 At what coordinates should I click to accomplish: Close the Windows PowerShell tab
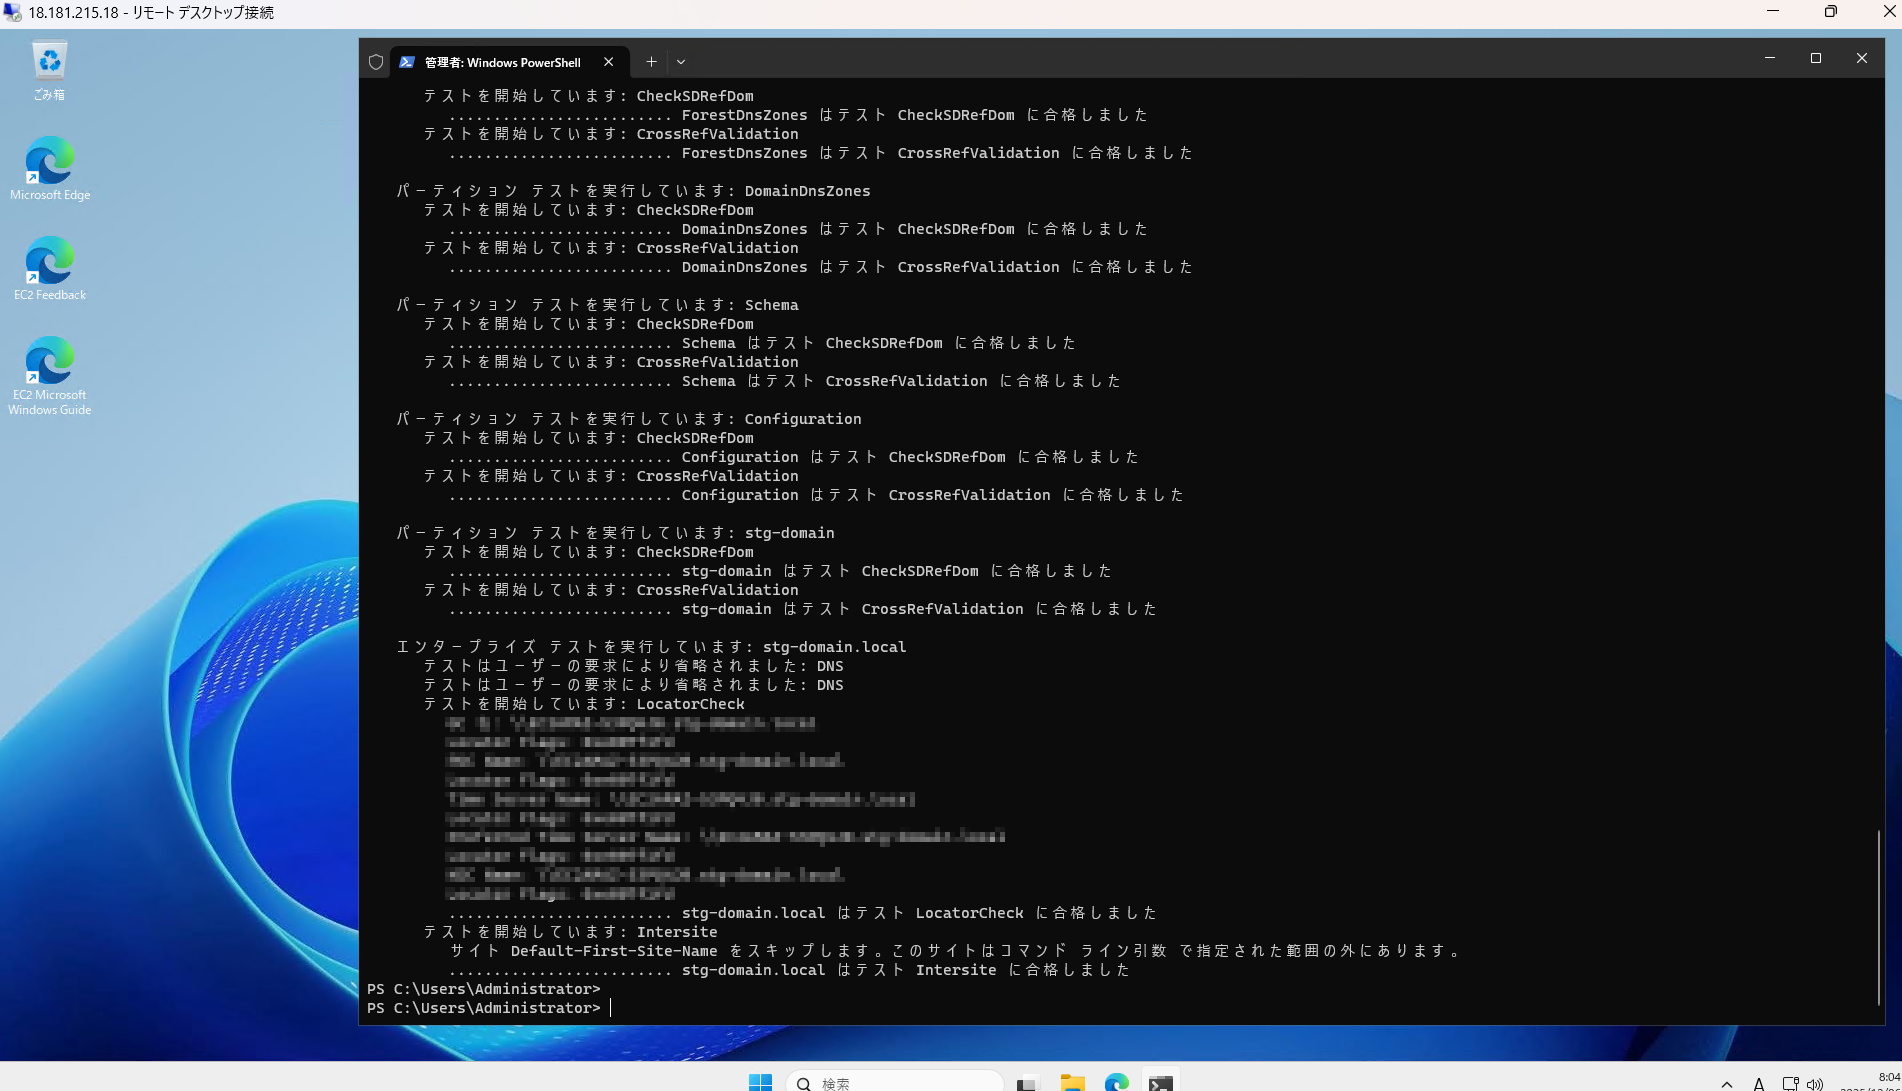pos(609,61)
